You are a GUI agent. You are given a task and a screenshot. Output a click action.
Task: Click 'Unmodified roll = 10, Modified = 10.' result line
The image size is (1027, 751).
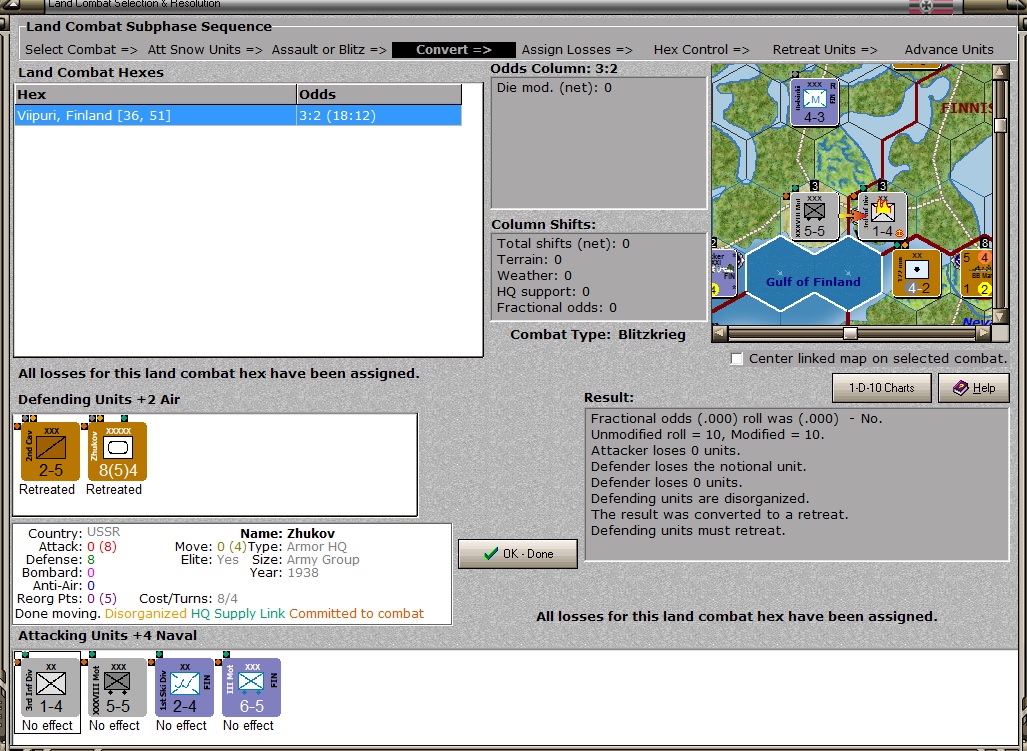coord(707,435)
